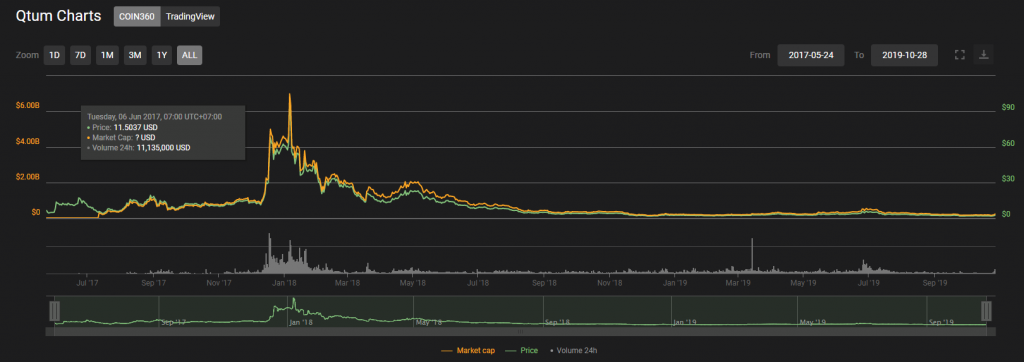
Task: Toggle Volume 24h series in legend
Action: coord(573,351)
